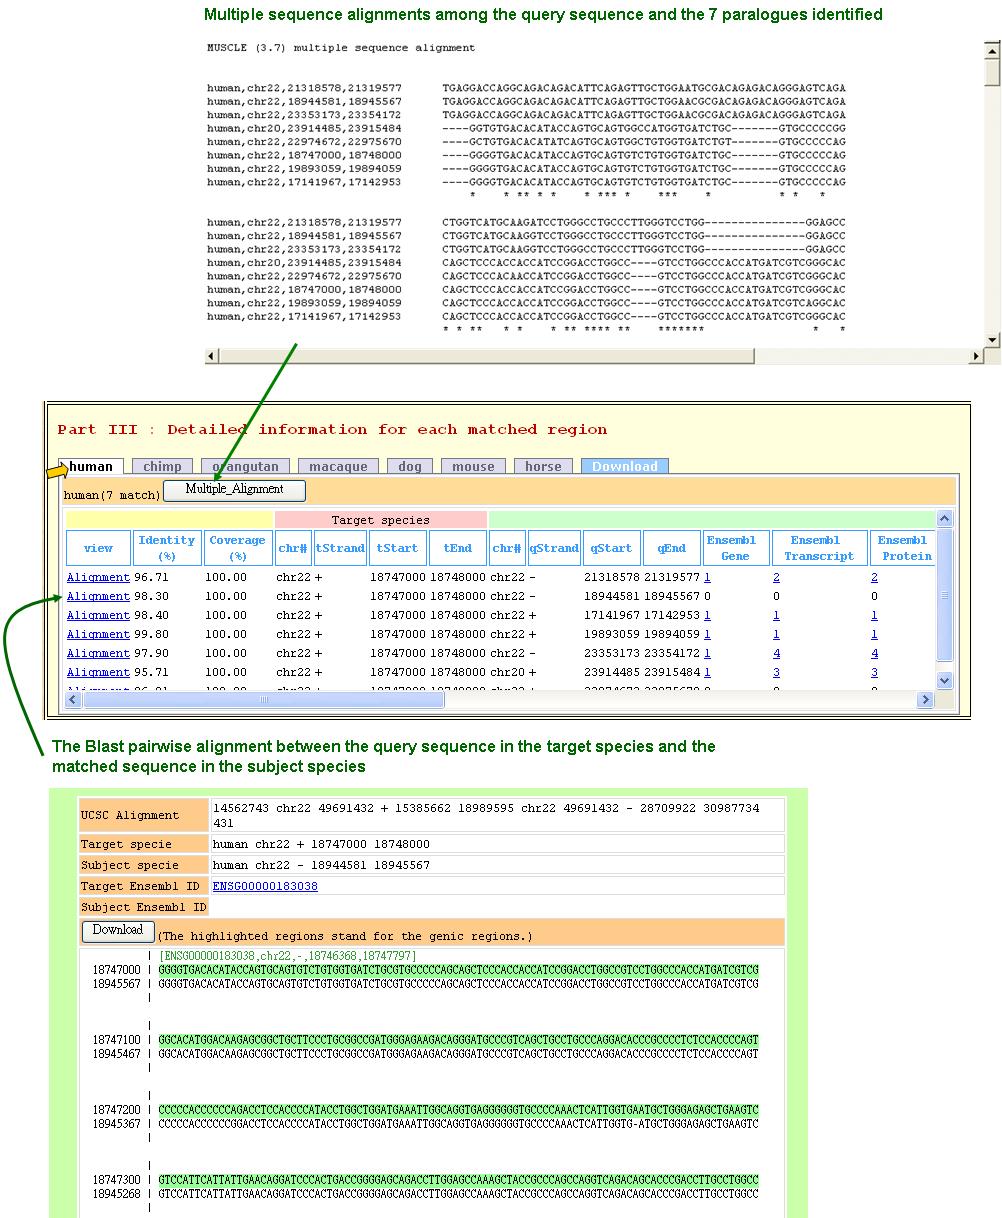
Task: Open Alignment link for 95.71 identity row
Action: coord(98,673)
